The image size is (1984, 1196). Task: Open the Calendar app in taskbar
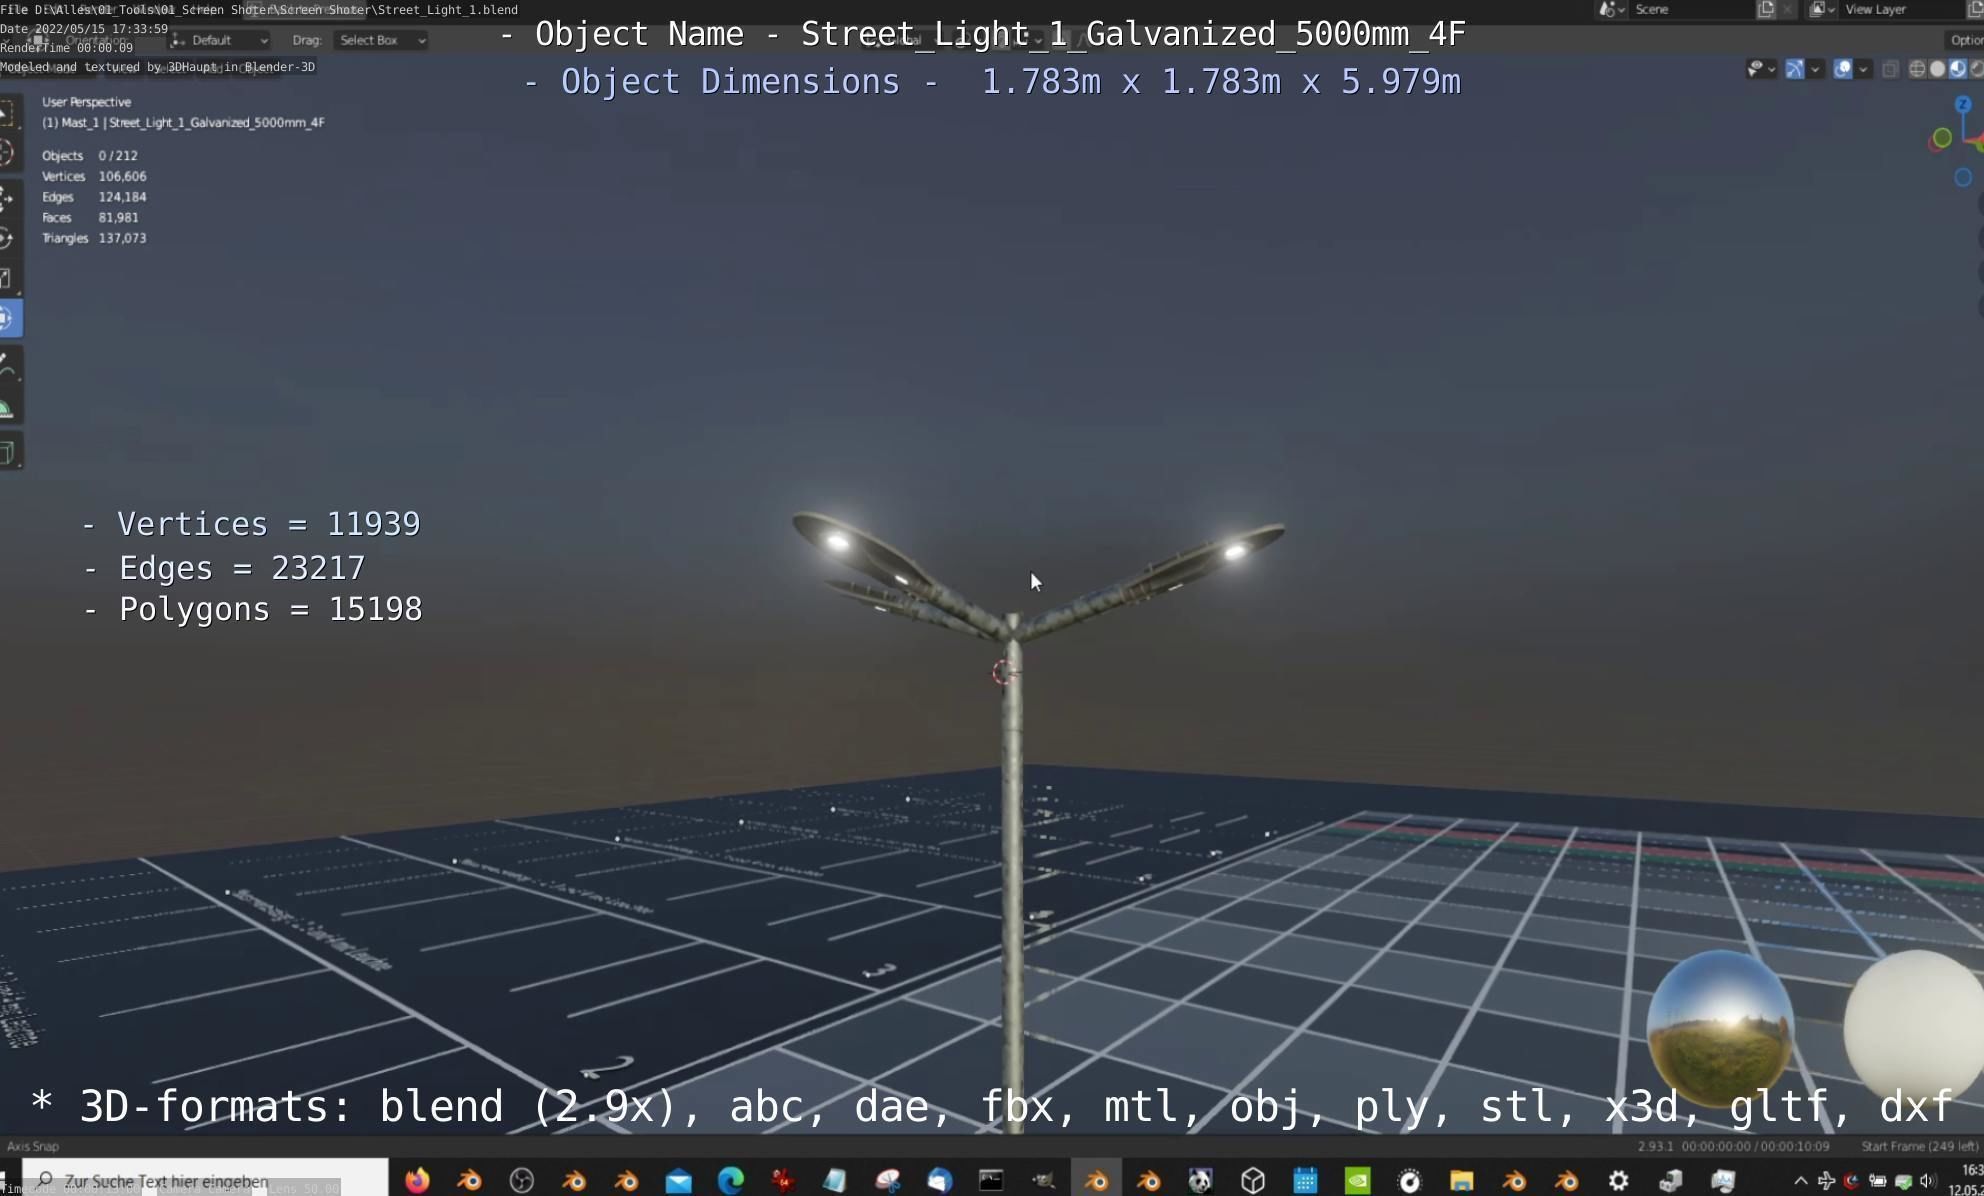coord(1305,1180)
